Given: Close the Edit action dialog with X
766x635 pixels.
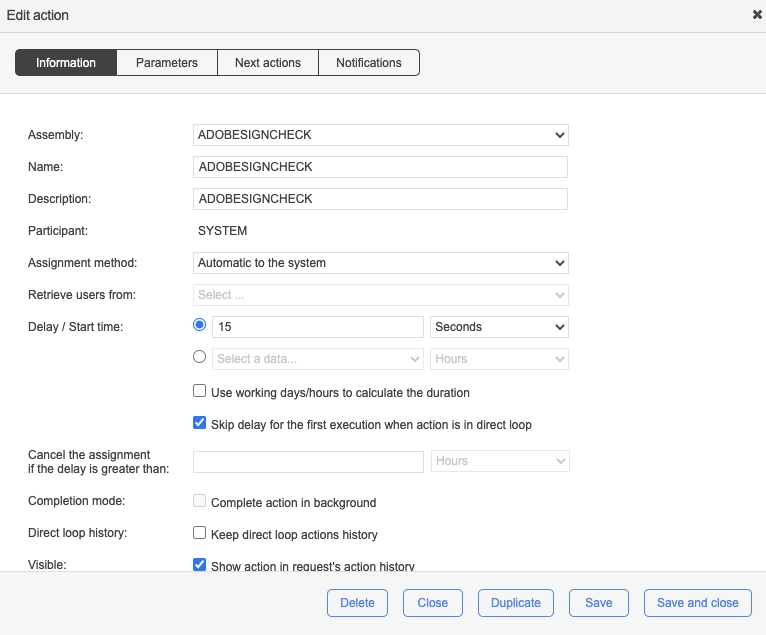Looking at the screenshot, I should (x=757, y=15).
